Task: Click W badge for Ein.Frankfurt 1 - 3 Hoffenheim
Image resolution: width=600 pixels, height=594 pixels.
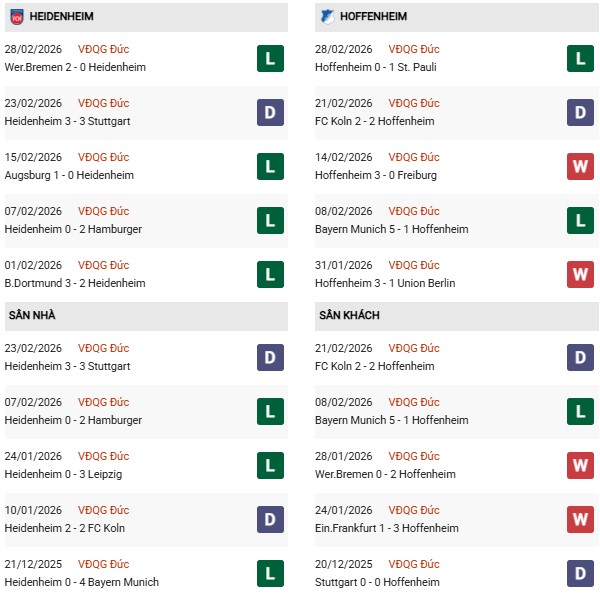Action: pos(580,519)
